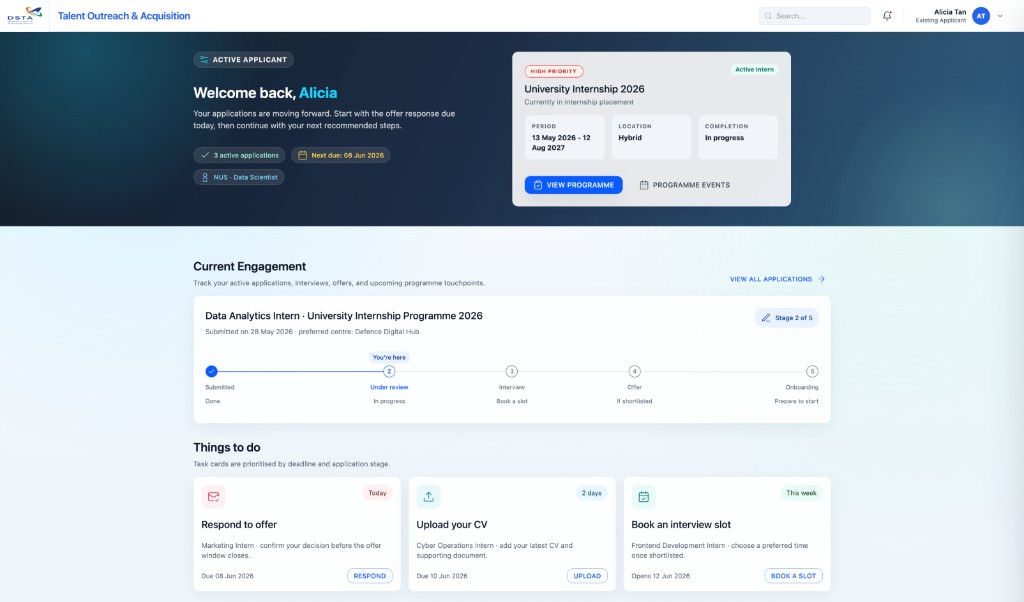Click the You're here tooltip label

coord(389,357)
